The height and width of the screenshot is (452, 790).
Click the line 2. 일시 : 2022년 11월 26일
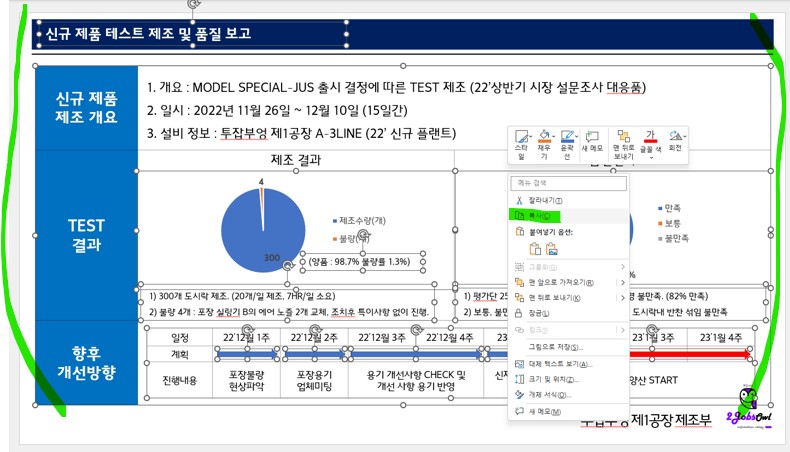[277, 110]
